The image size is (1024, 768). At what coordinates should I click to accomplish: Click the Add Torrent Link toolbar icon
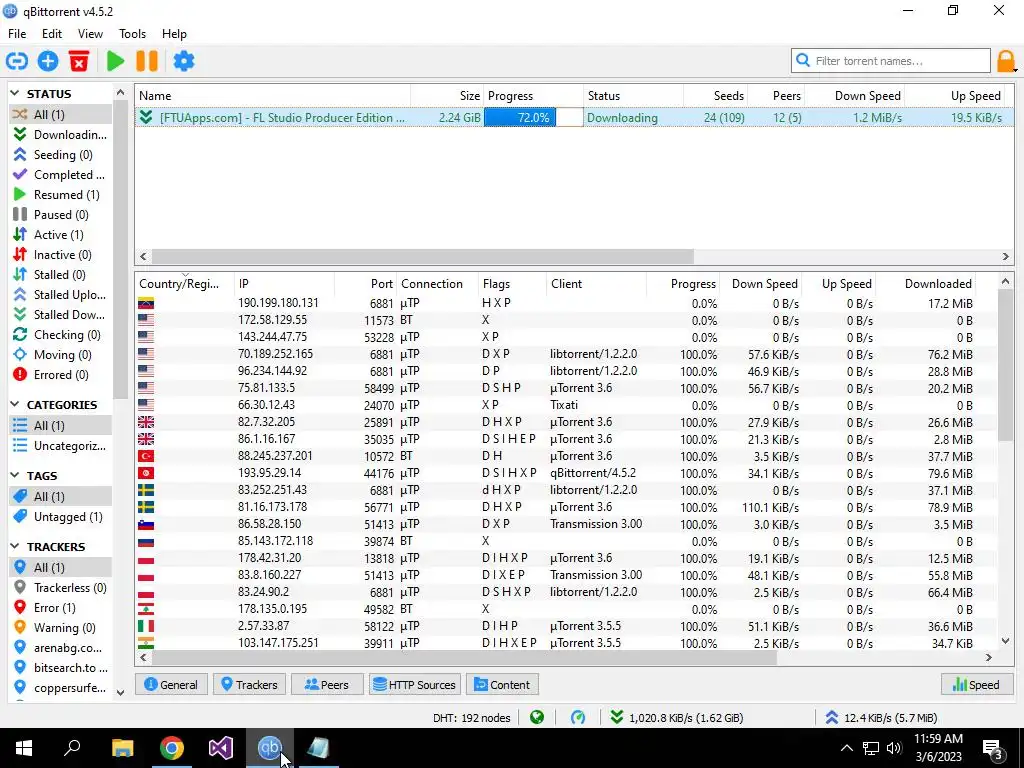tap(17, 61)
